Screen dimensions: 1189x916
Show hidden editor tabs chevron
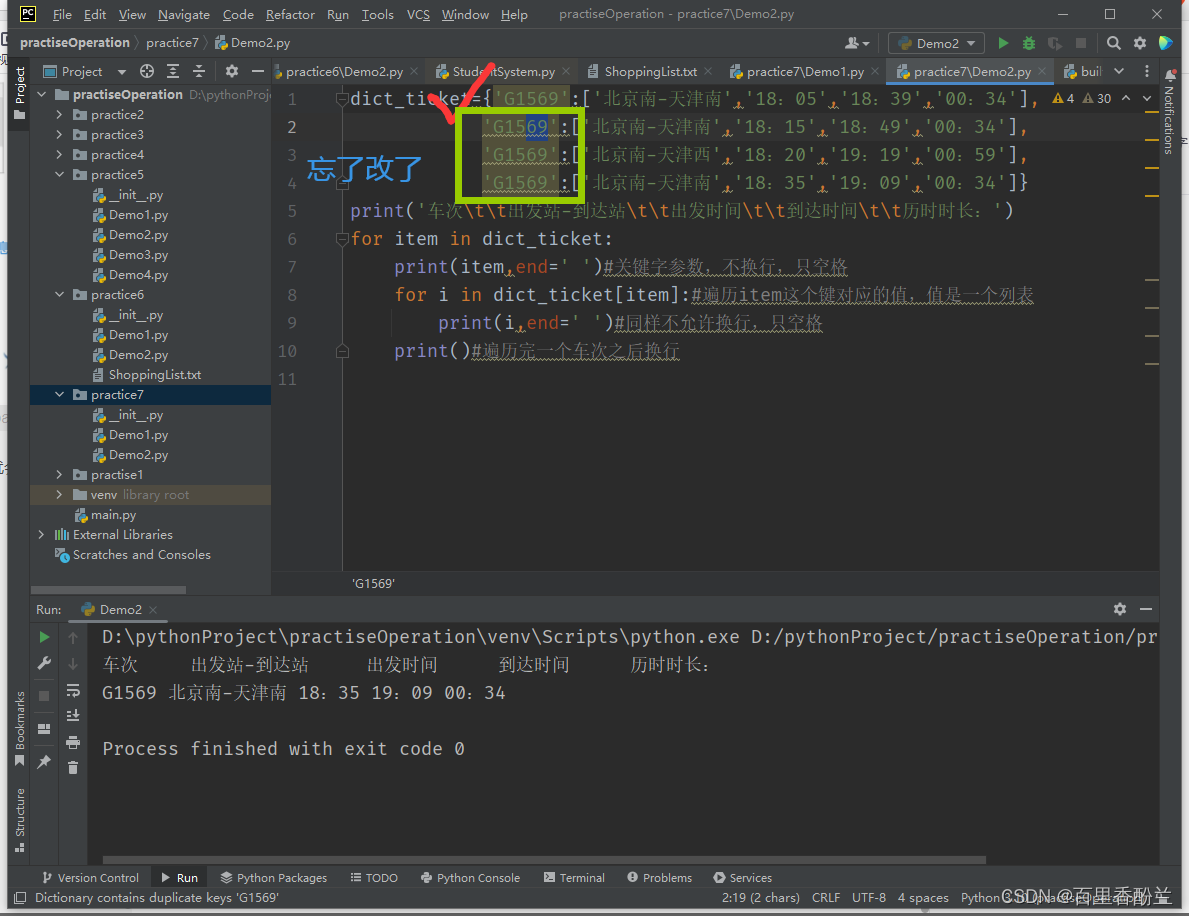point(1119,71)
